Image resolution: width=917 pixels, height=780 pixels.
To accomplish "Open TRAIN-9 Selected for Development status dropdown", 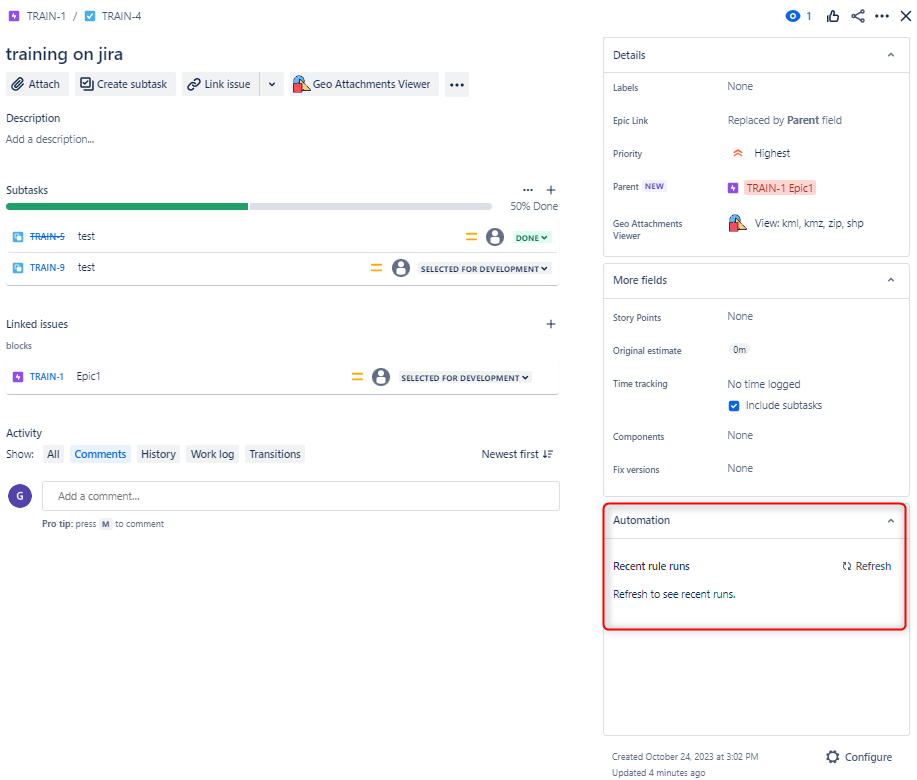I will coord(484,269).
